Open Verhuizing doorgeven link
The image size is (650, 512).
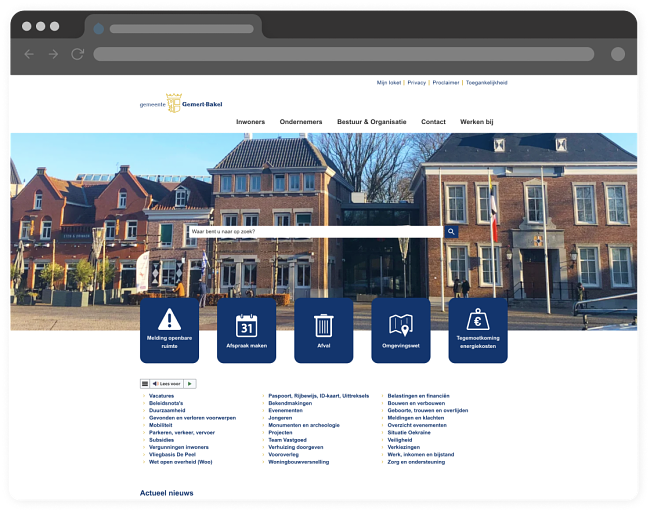[296, 447]
